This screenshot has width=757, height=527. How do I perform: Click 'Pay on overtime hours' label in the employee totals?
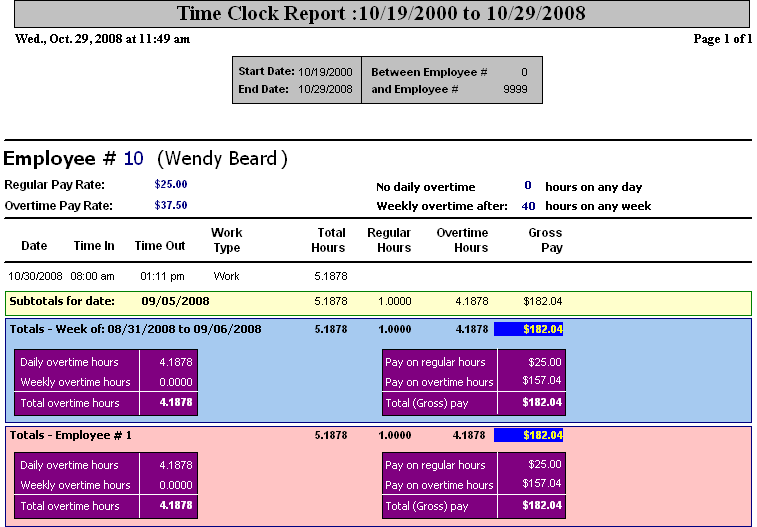439,485
